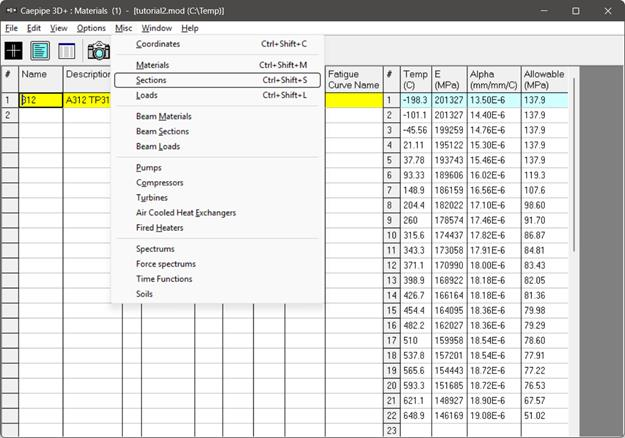The width and height of the screenshot is (625, 438).
Task: Click the Fatigue Curve Name column header
Action: click(x=354, y=79)
